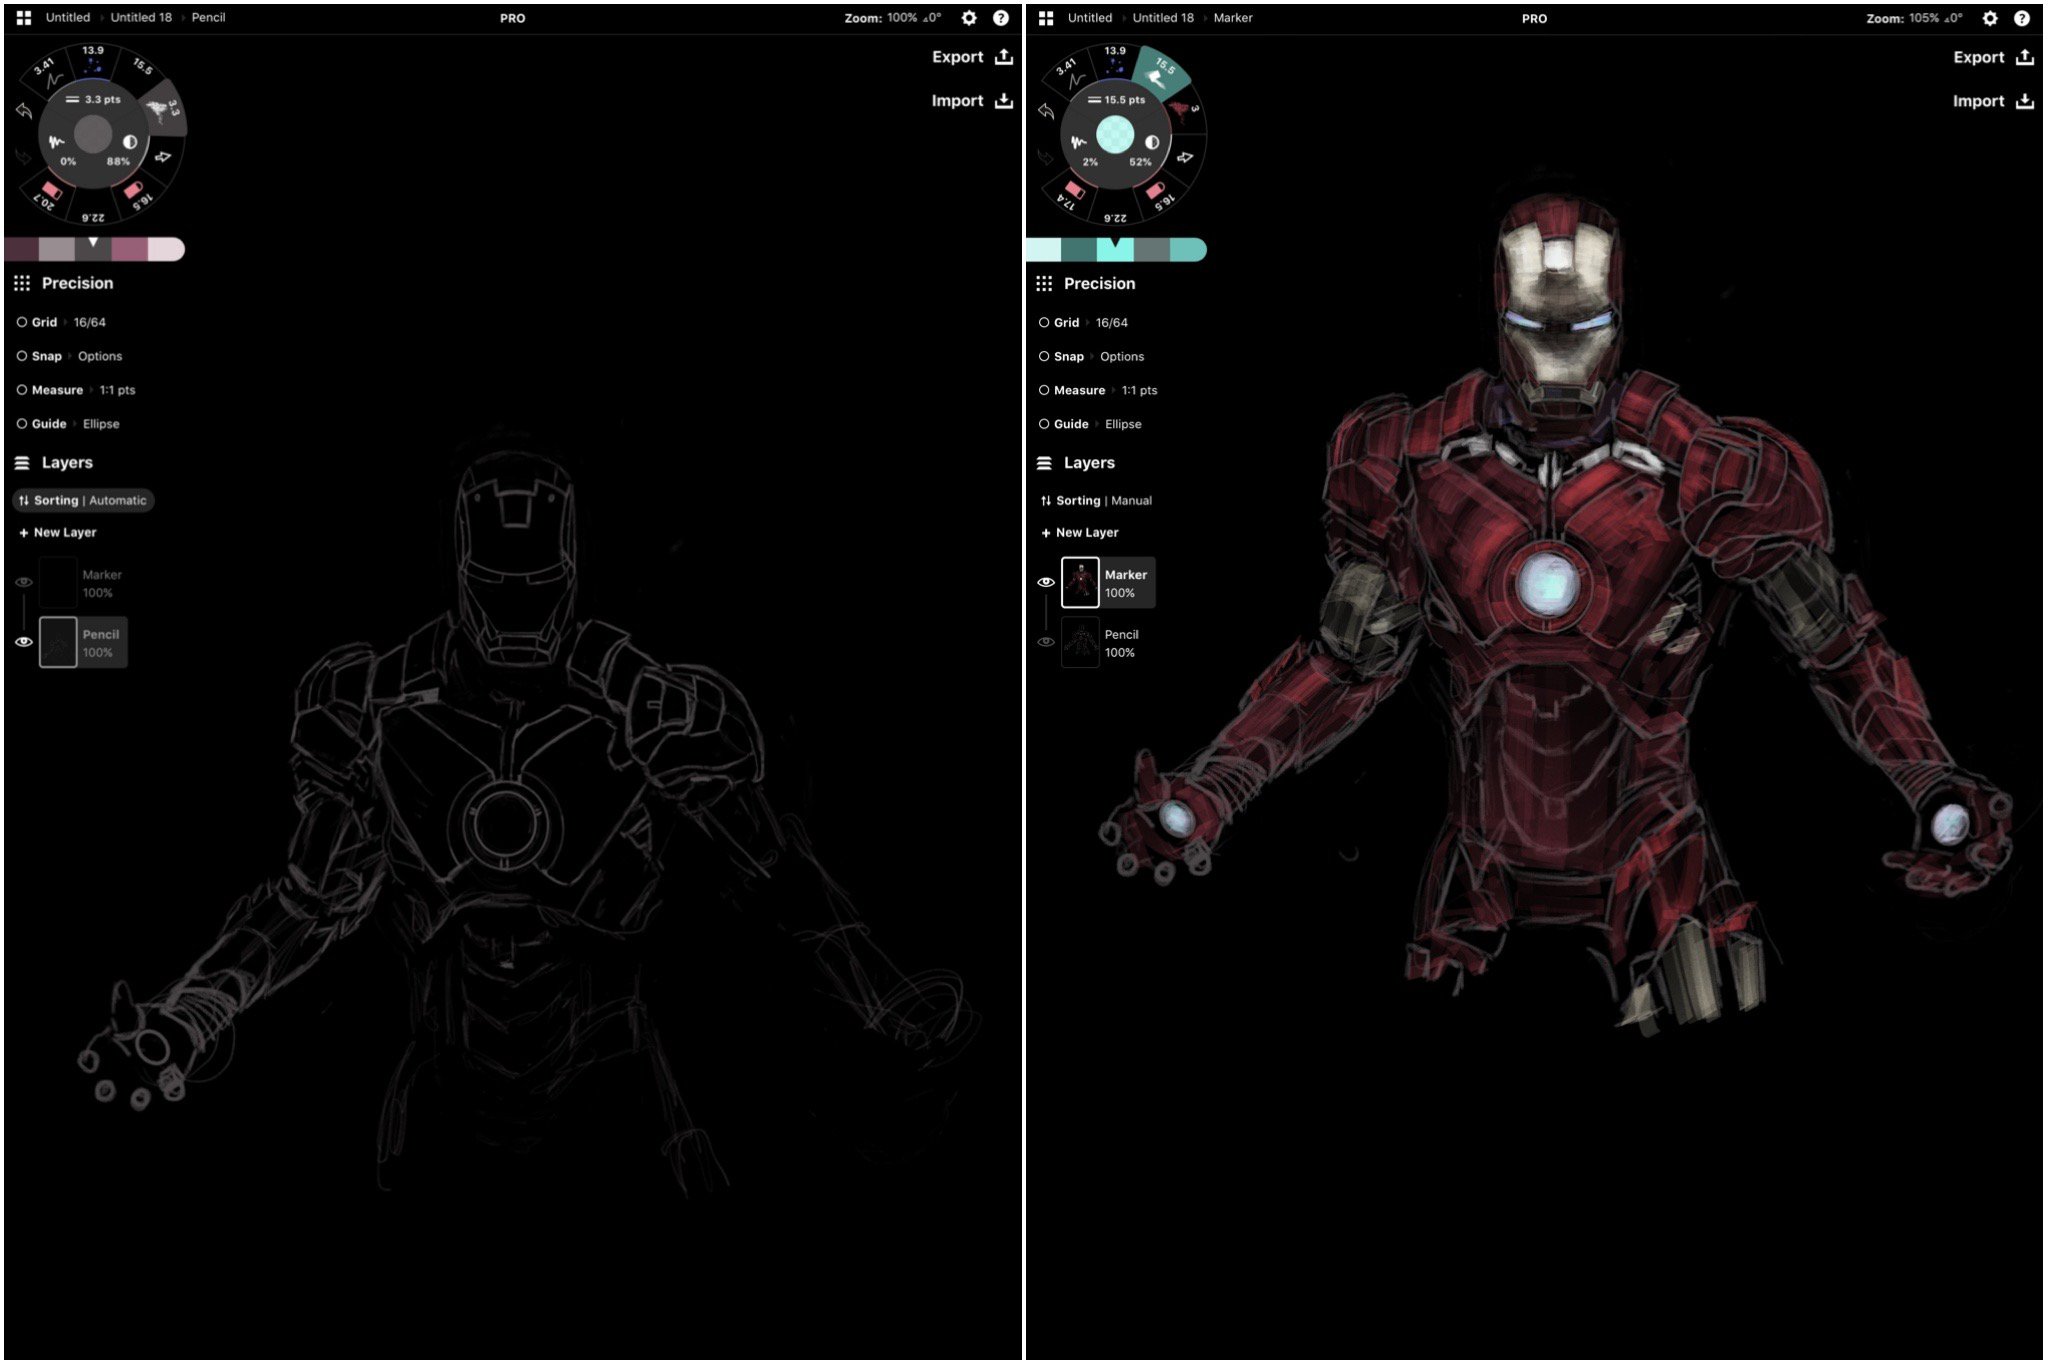Hide the Pencil layer, left screenshot

pyautogui.click(x=24, y=642)
